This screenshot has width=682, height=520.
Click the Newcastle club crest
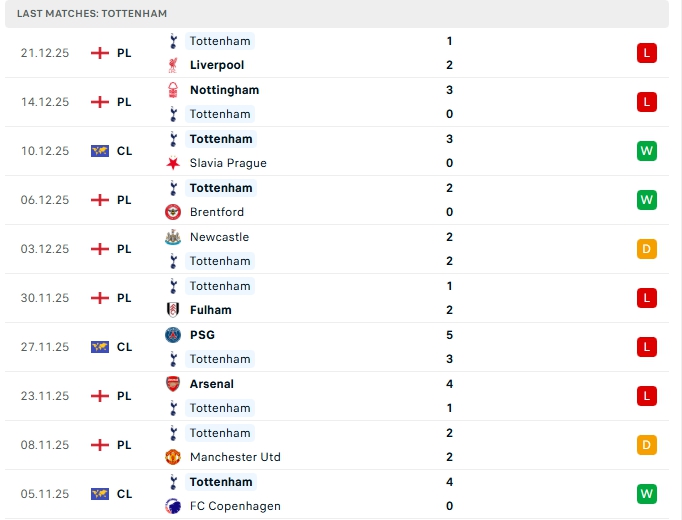173,237
